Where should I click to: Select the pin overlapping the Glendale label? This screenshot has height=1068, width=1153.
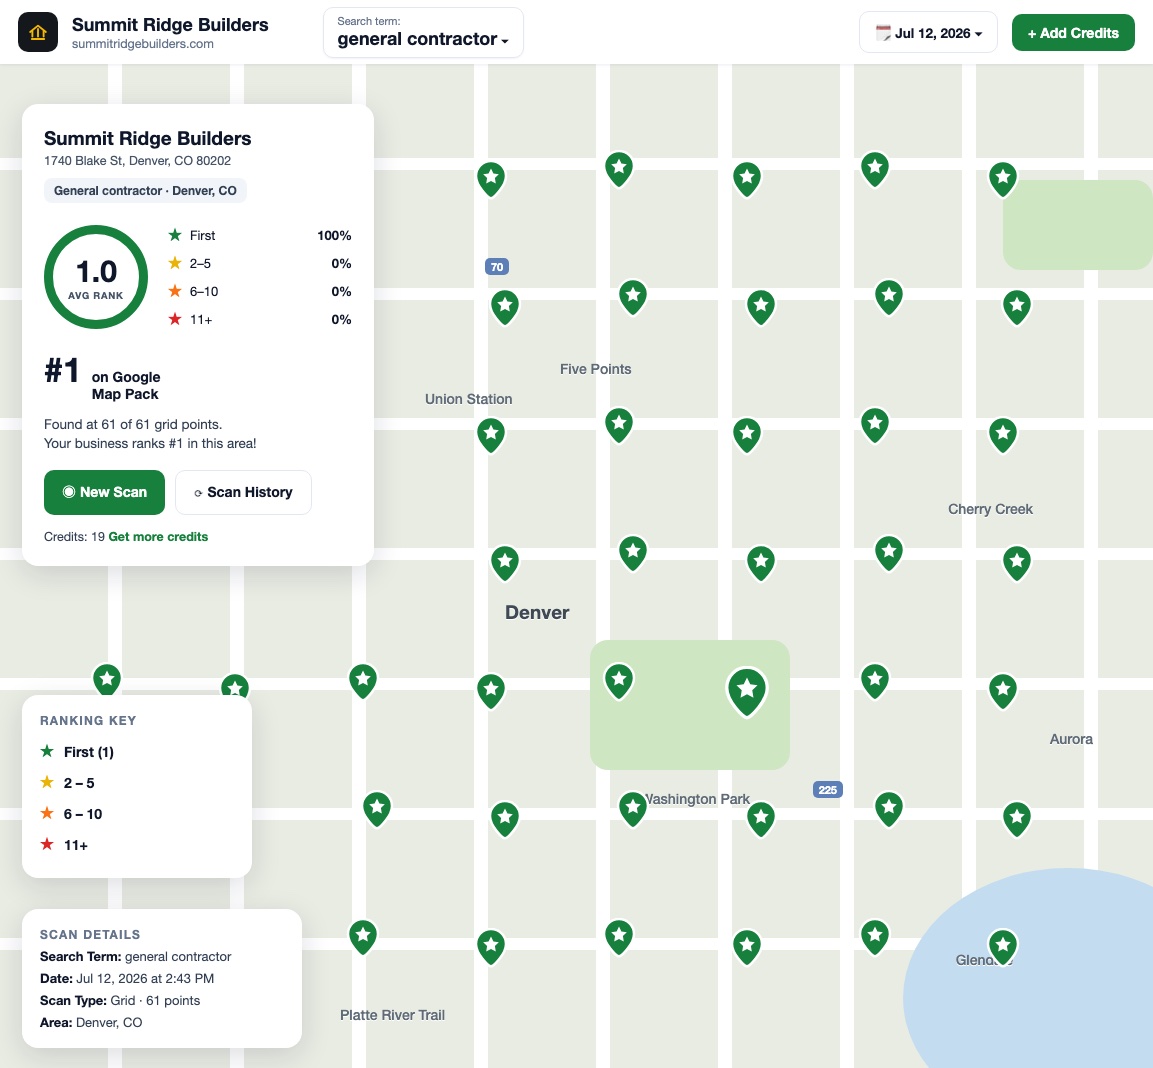(1003, 947)
